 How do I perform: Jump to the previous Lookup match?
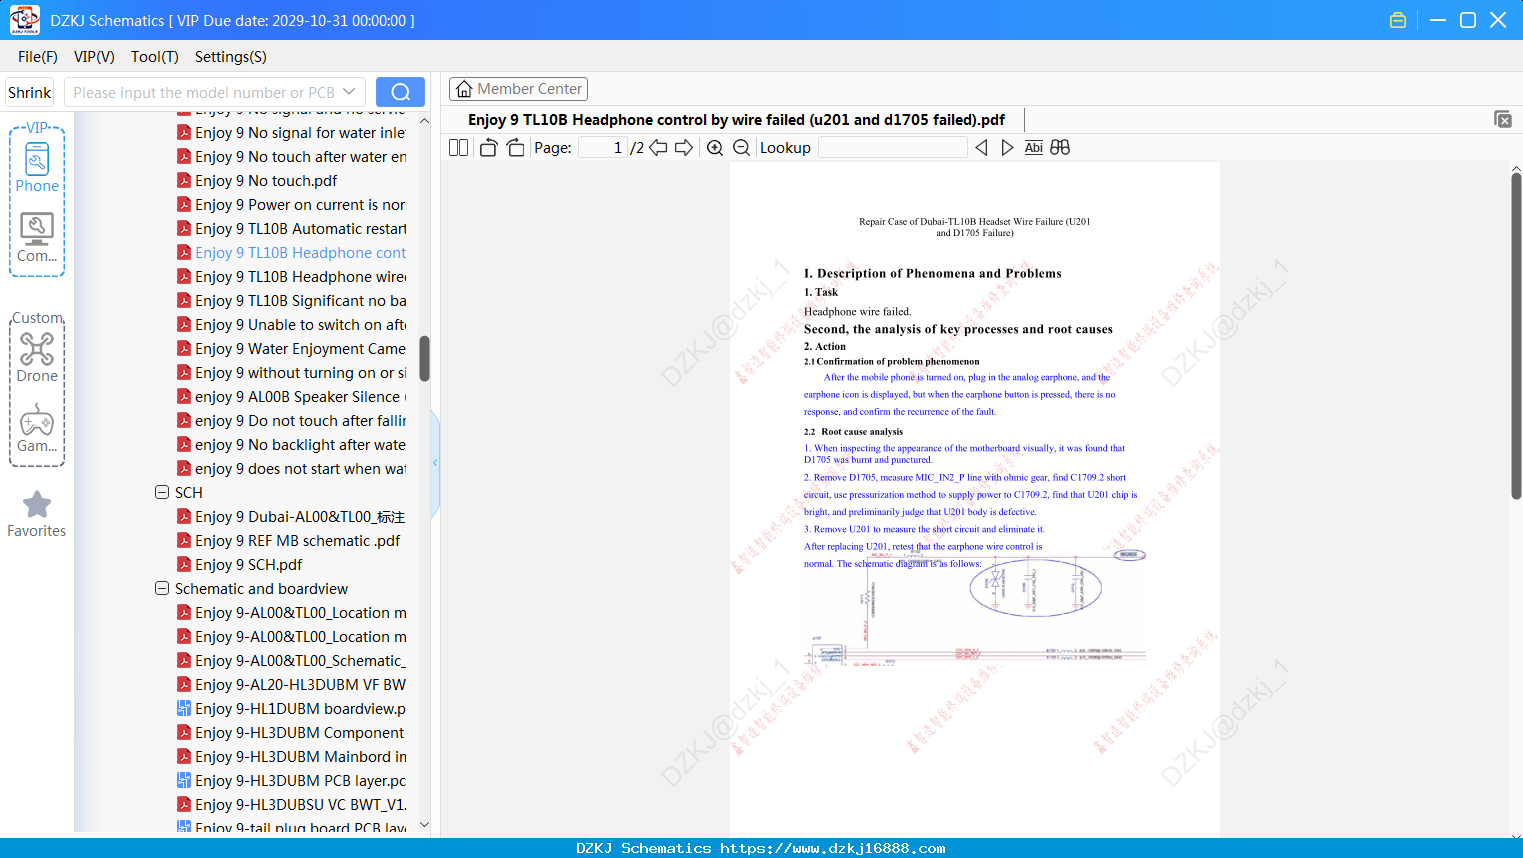pyautogui.click(x=981, y=148)
